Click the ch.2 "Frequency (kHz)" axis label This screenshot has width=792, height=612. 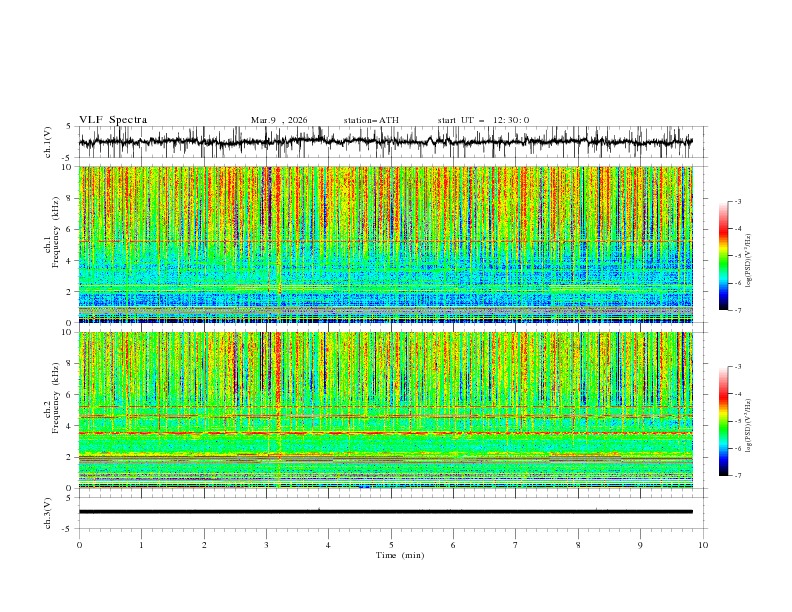click(x=55, y=397)
